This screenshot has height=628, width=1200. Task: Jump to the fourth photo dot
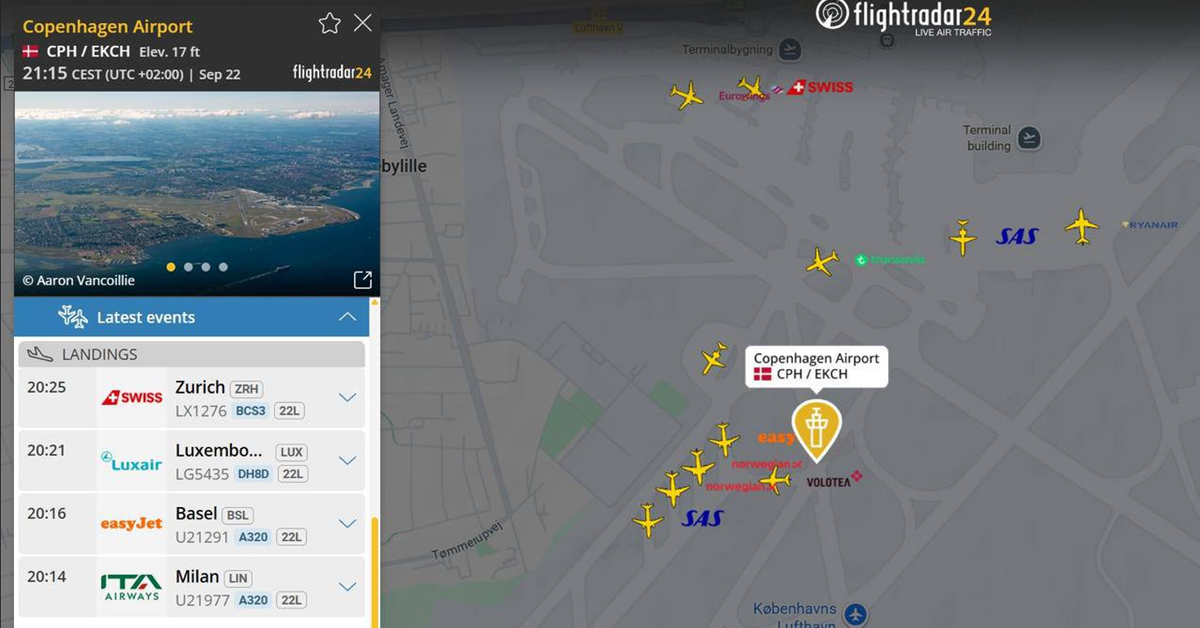click(223, 267)
